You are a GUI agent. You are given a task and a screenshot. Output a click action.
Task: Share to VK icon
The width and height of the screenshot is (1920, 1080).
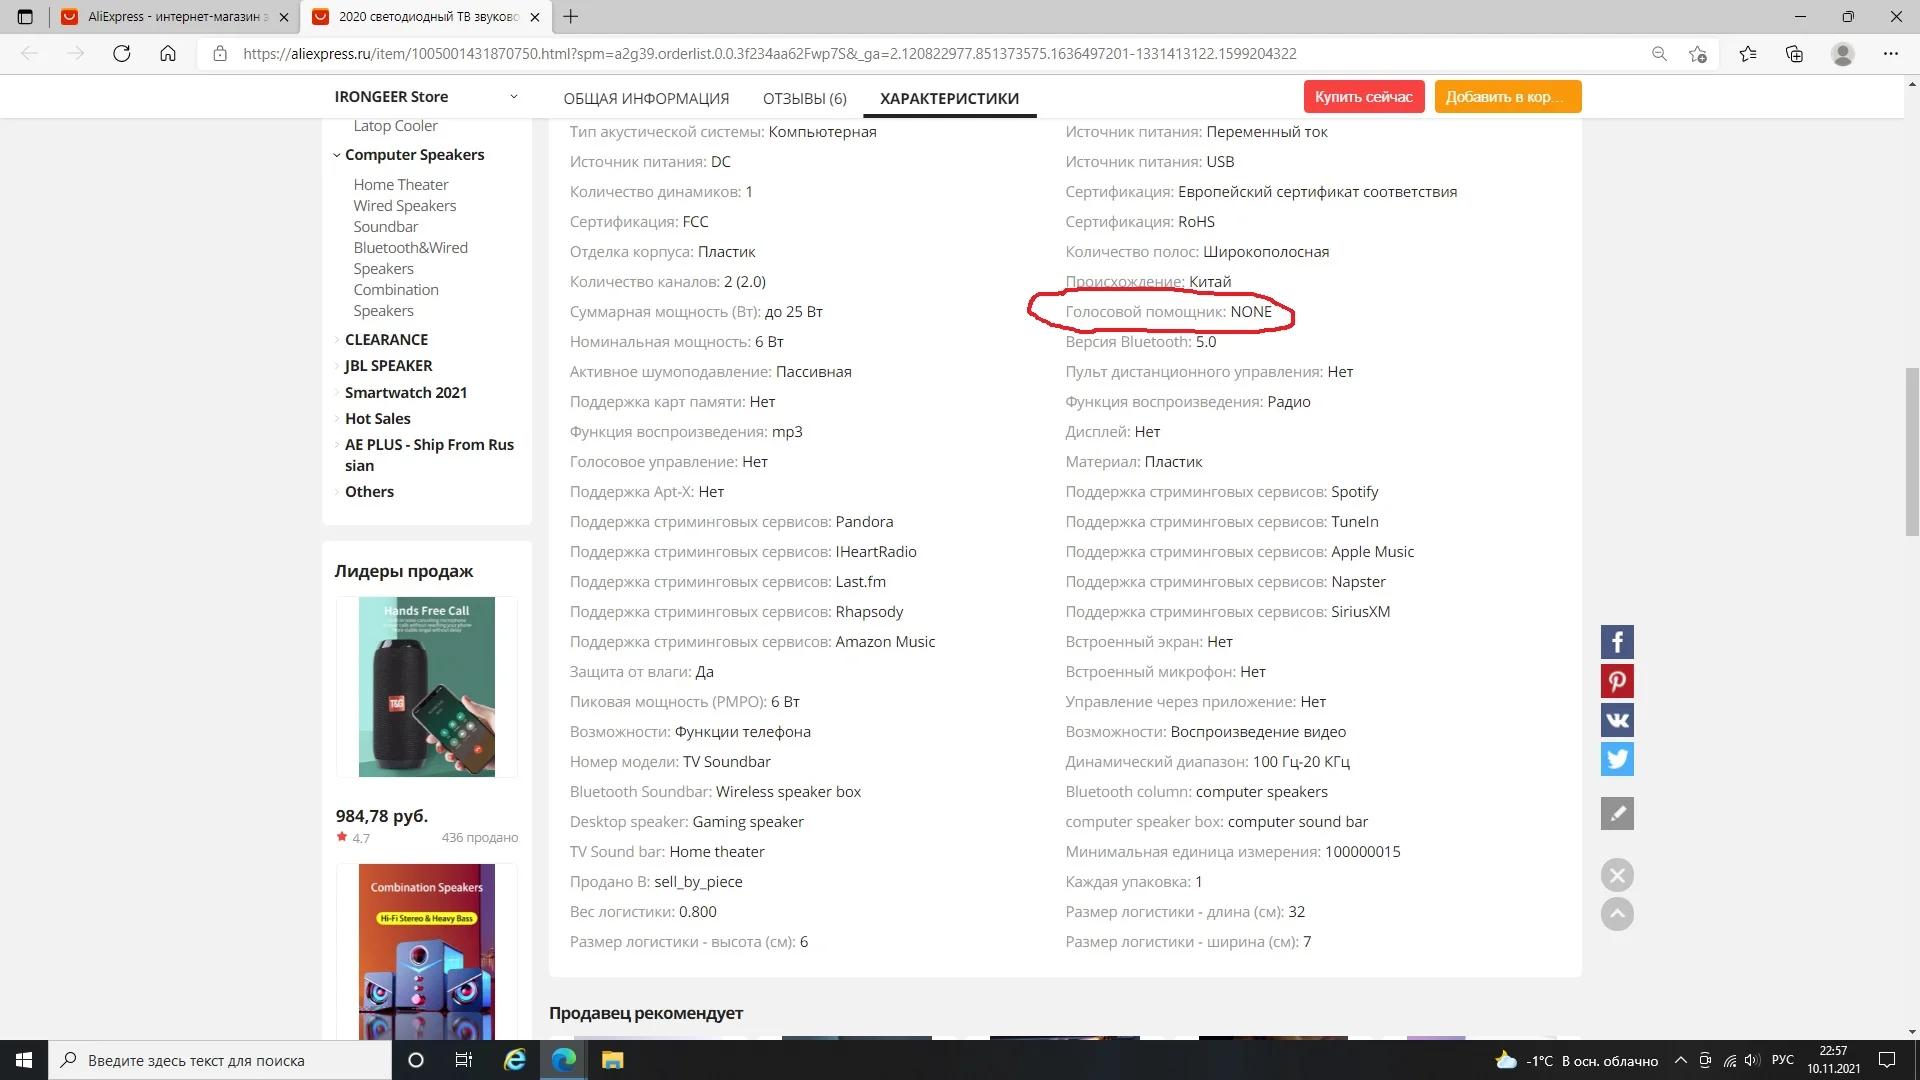click(x=1617, y=720)
